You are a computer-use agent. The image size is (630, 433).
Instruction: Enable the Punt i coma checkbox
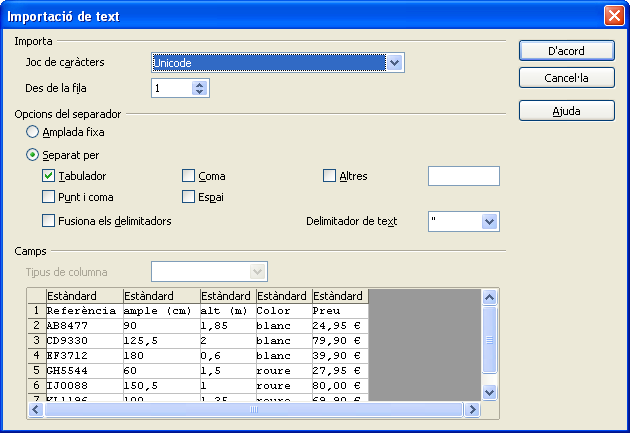pos(49,197)
